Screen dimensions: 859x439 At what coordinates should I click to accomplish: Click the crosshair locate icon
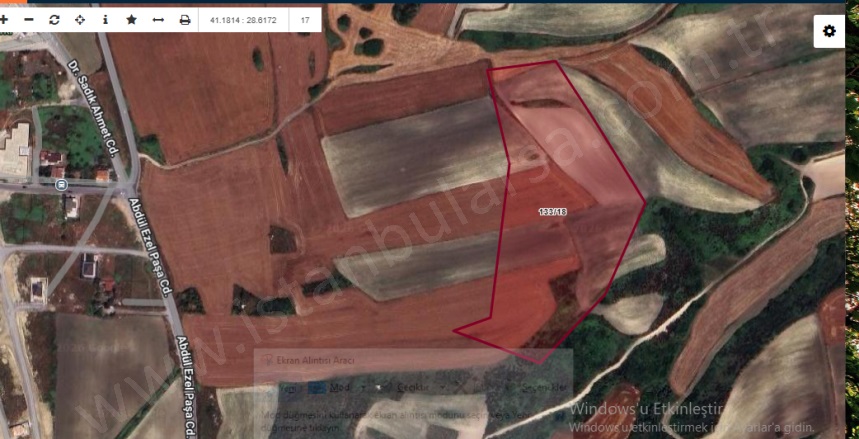click(x=79, y=20)
